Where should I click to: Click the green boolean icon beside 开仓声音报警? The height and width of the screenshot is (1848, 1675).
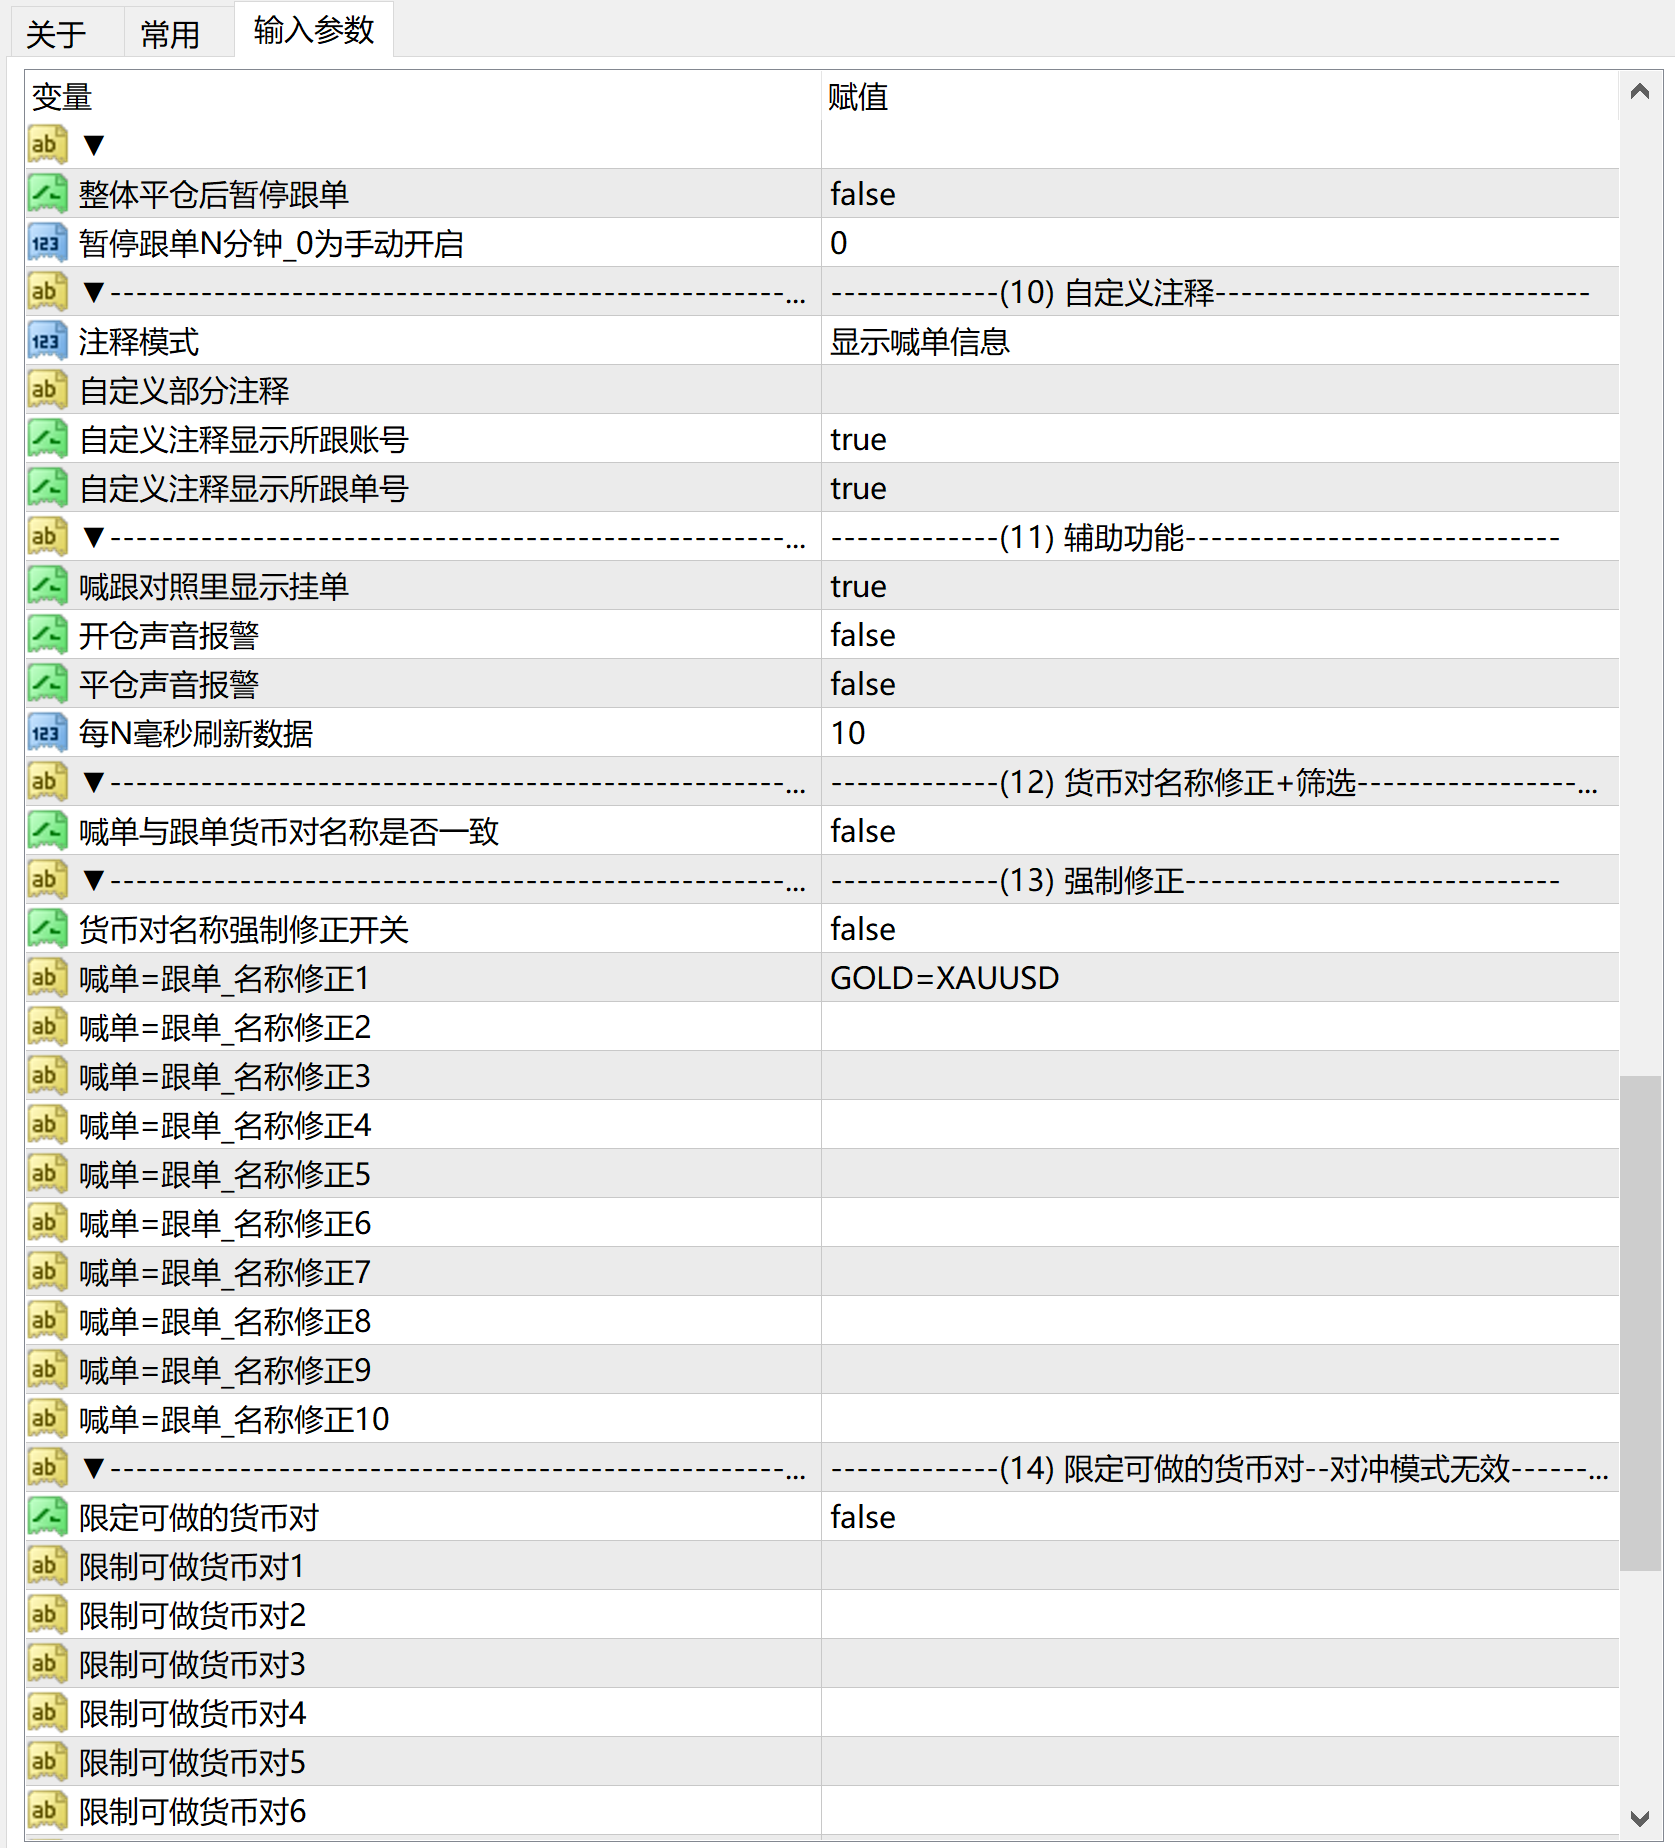point(46,634)
